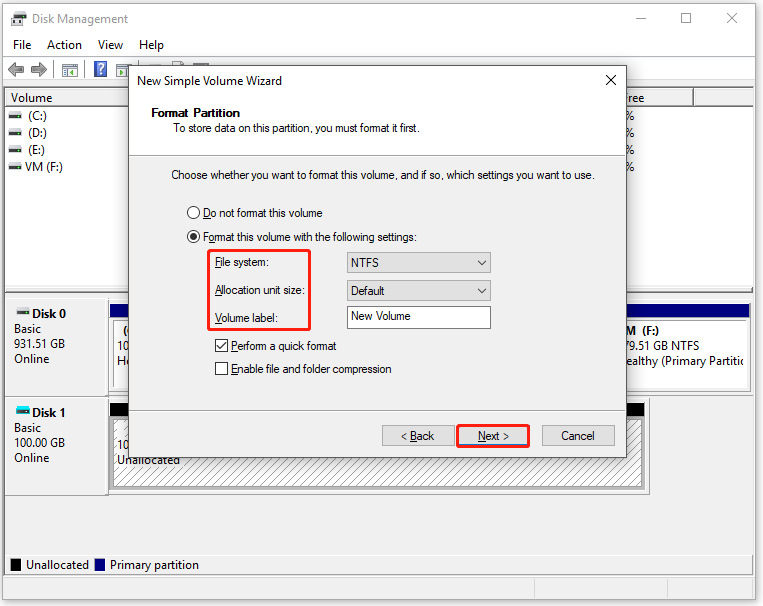This screenshot has width=763, height=606.
Task: Open the File system NTFS dropdown
Action: pos(418,263)
